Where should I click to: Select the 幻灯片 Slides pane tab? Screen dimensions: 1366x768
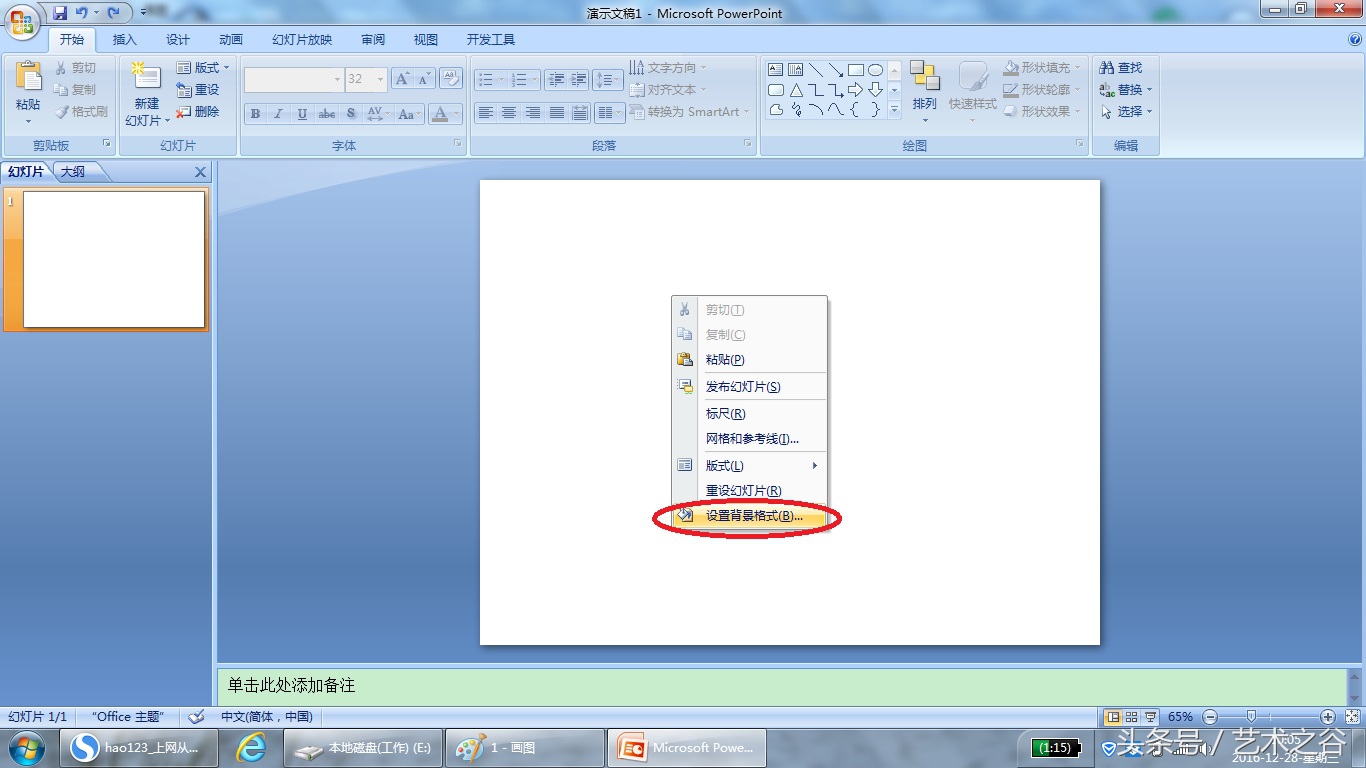tap(26, 172)
